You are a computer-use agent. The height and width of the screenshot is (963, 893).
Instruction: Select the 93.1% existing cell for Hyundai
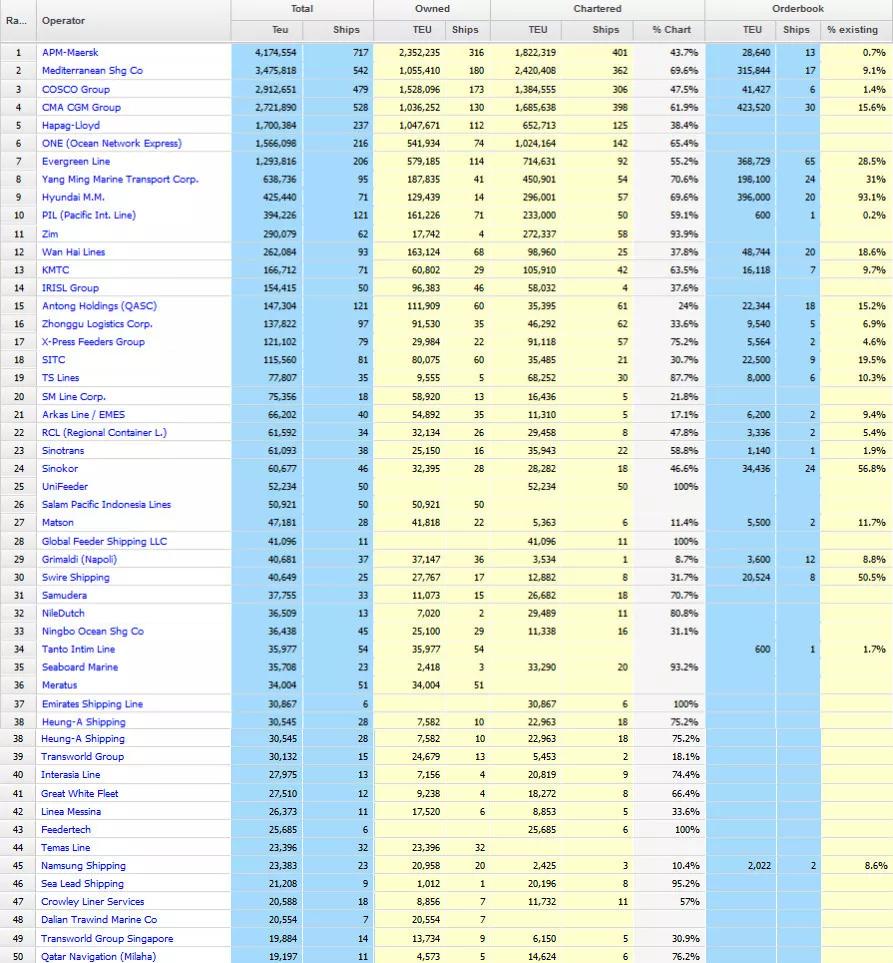point(856,197)
